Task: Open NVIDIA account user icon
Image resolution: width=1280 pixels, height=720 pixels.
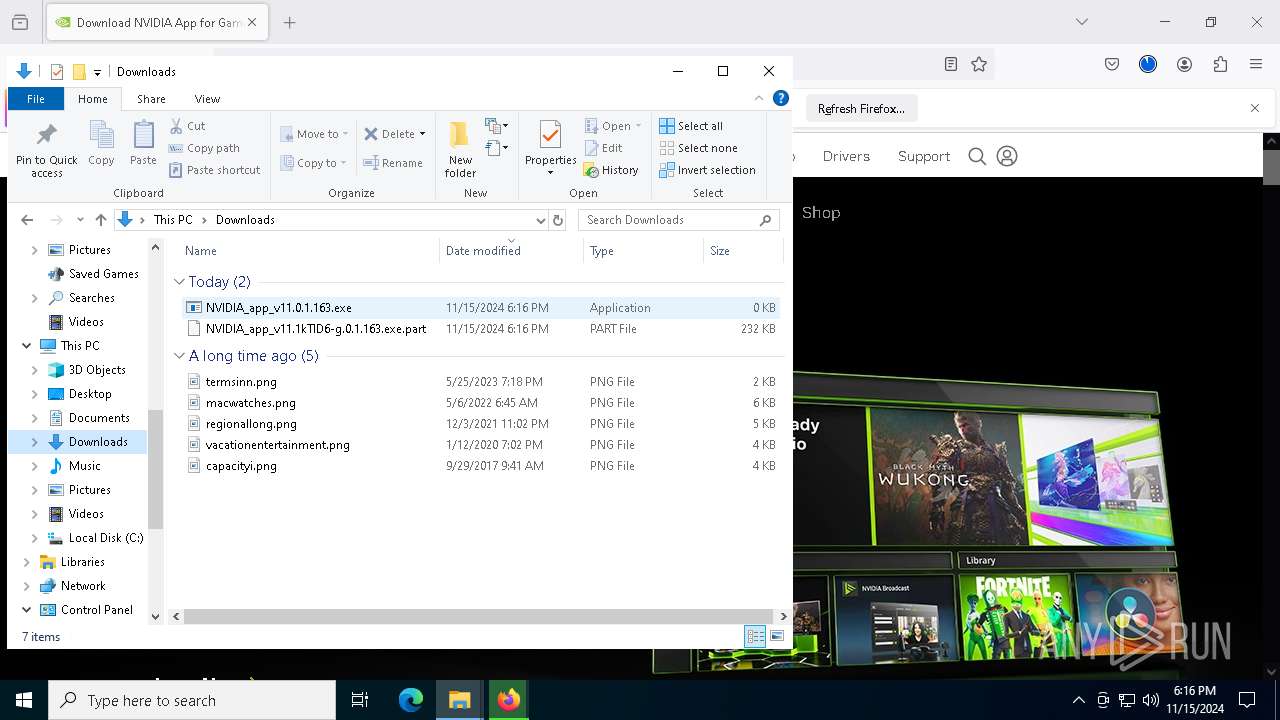Action: tap(1007, 156)
